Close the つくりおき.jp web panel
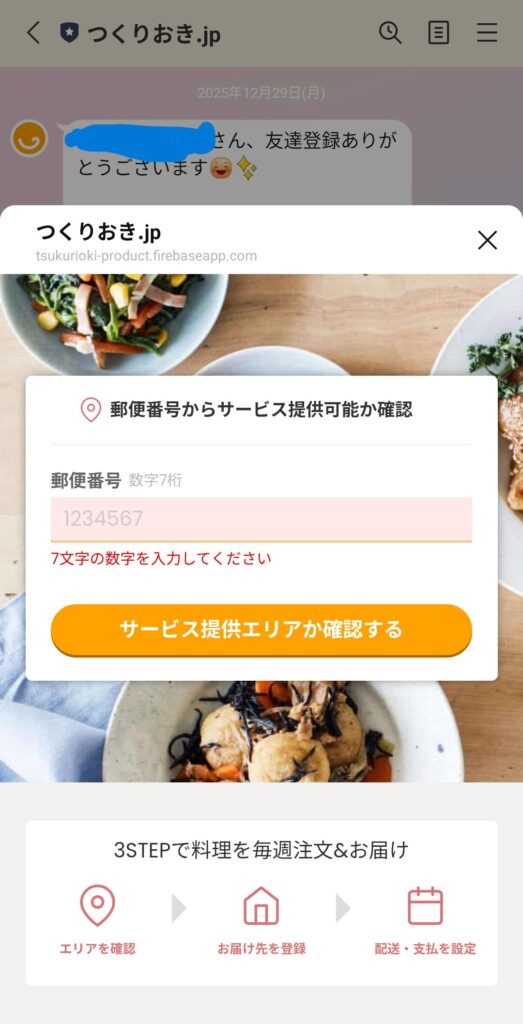The height and width of the screenshot is (1024, 523). pos(487,240)
